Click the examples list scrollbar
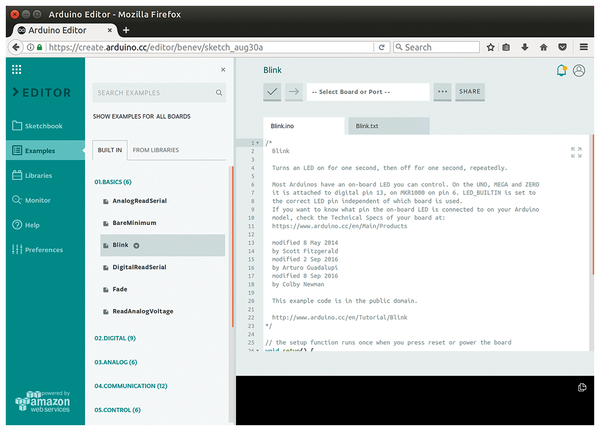 [232, 247]
